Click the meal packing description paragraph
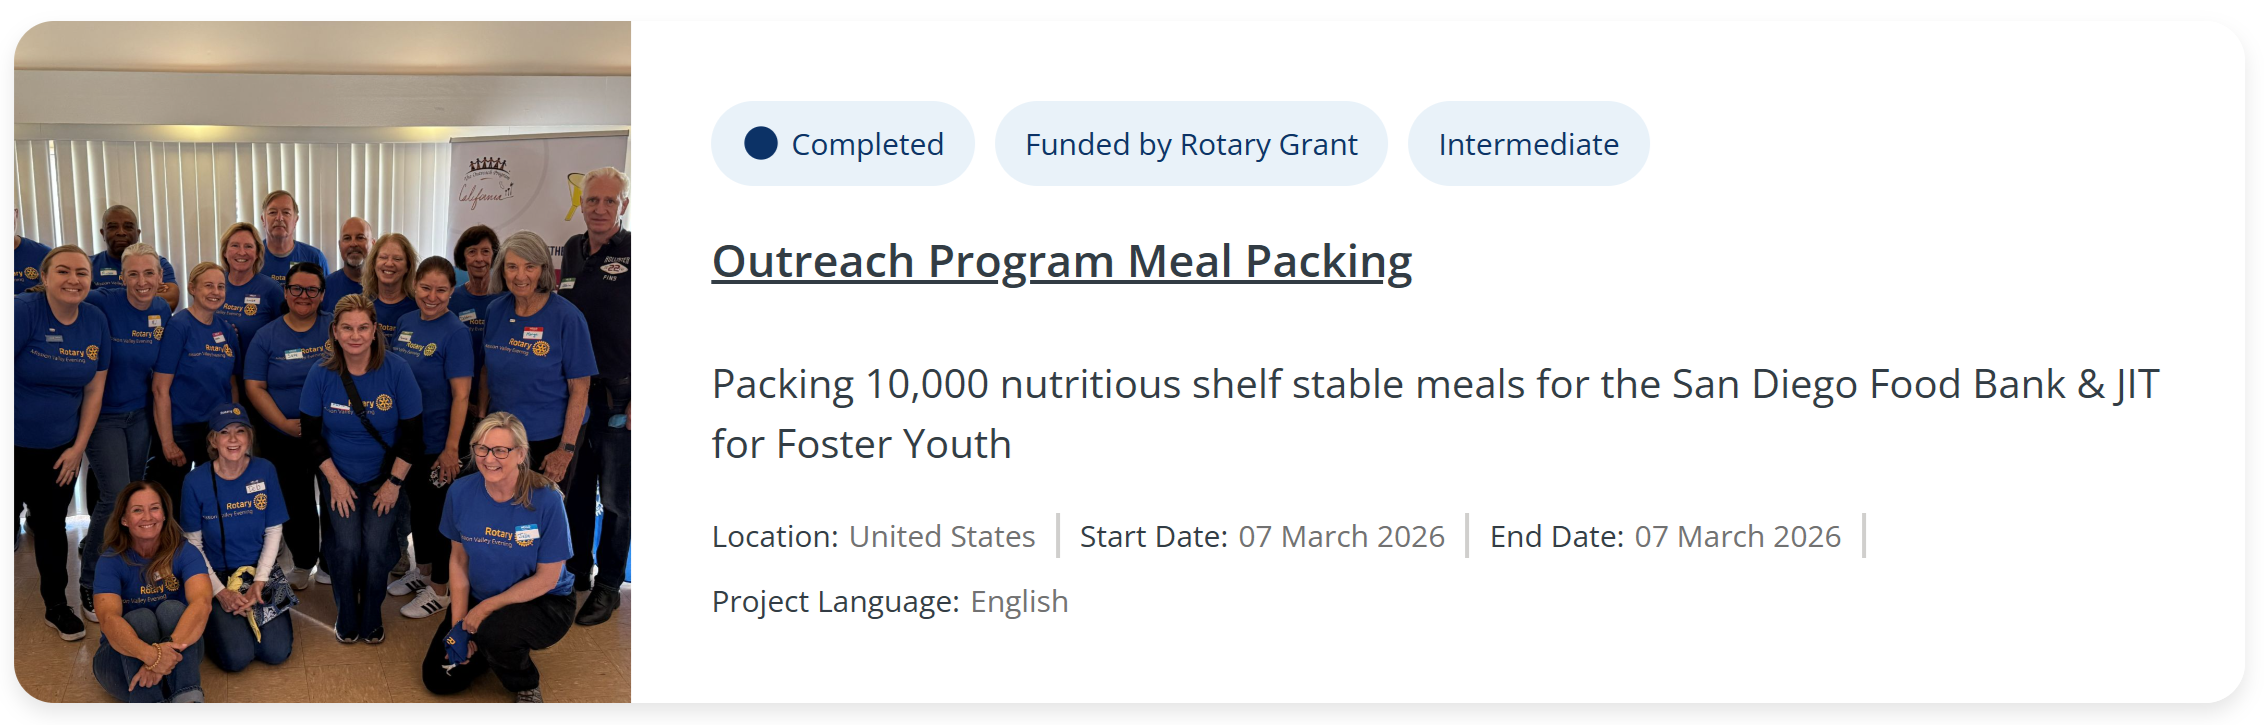The image size is (2264, 725). (x=1435, y=413)
